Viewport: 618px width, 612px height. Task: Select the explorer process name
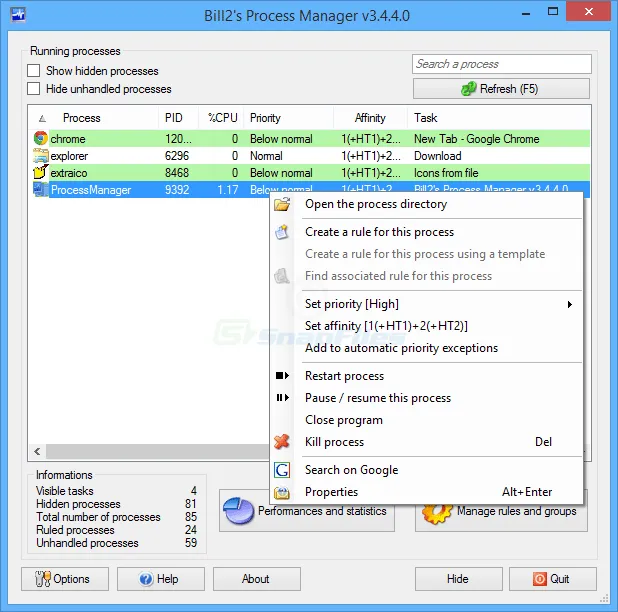tap(69, 156)
